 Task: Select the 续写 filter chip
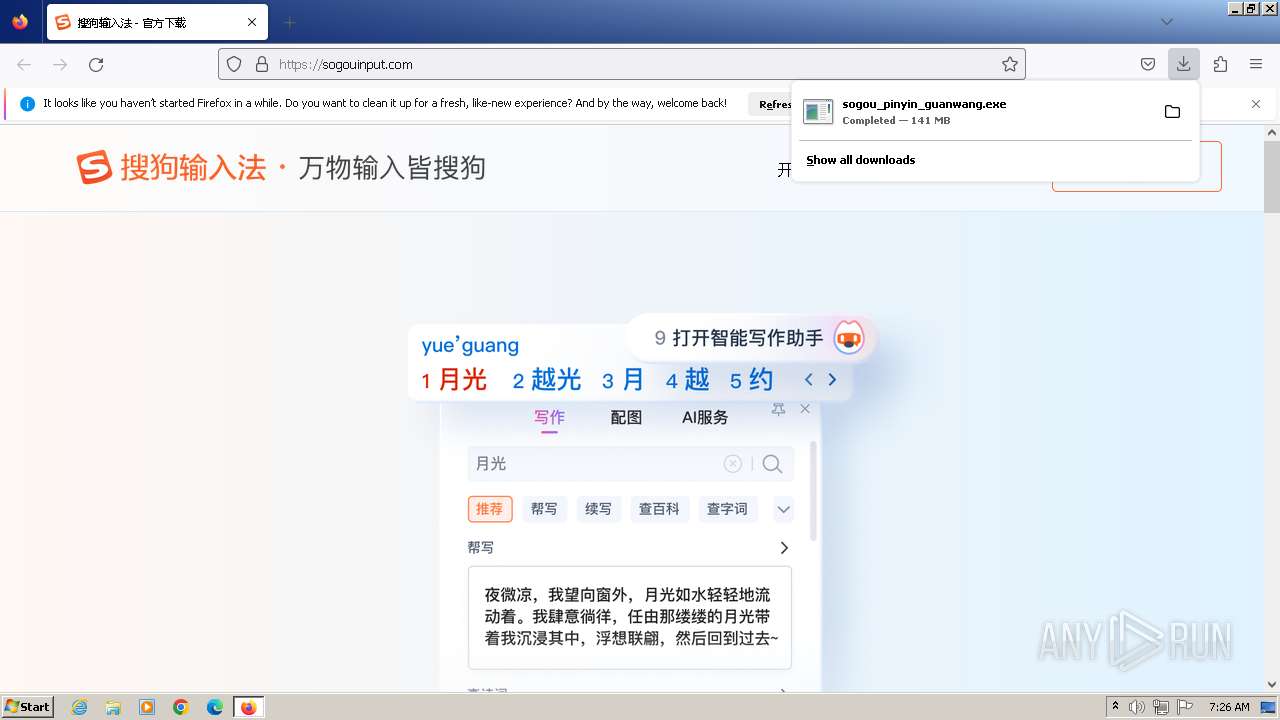(598, 509)
